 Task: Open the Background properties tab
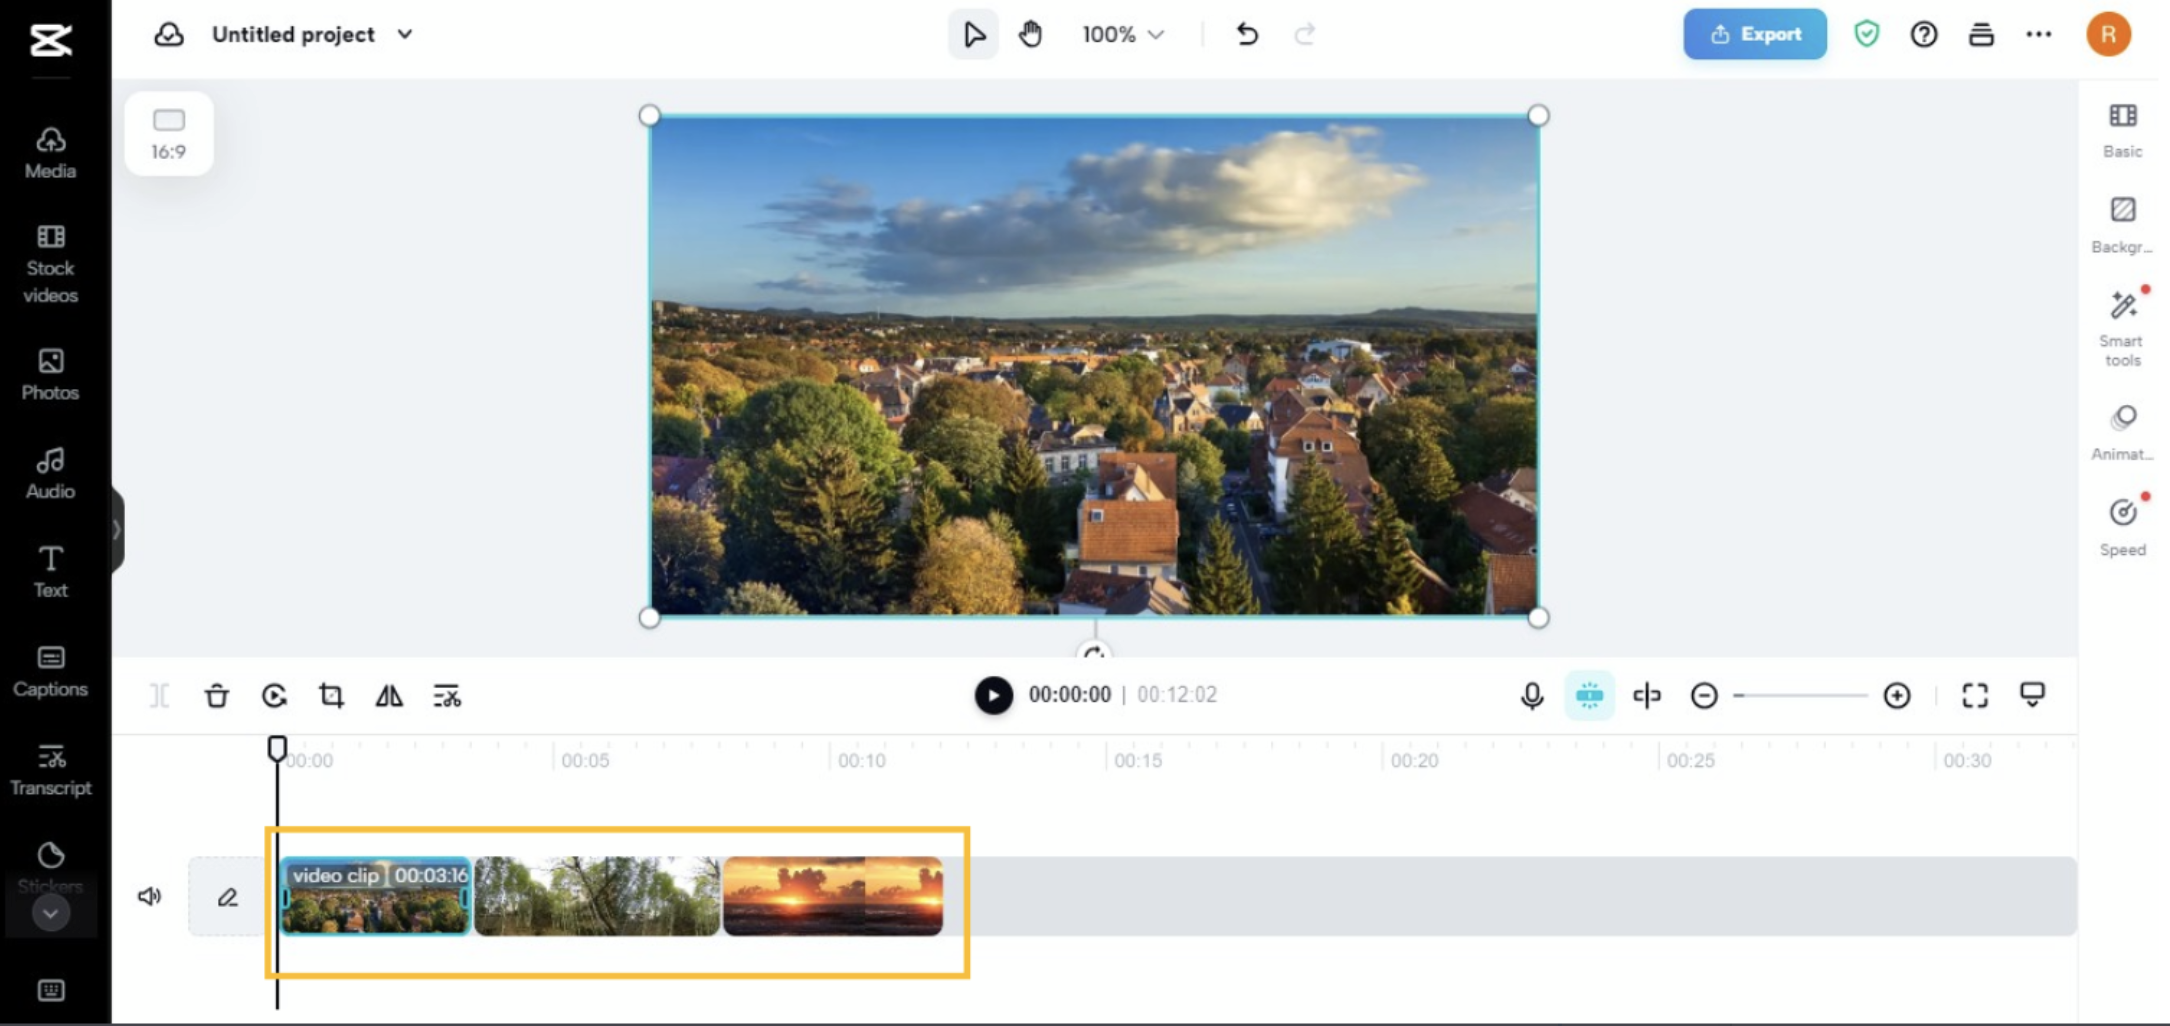tap(2122, 226)
